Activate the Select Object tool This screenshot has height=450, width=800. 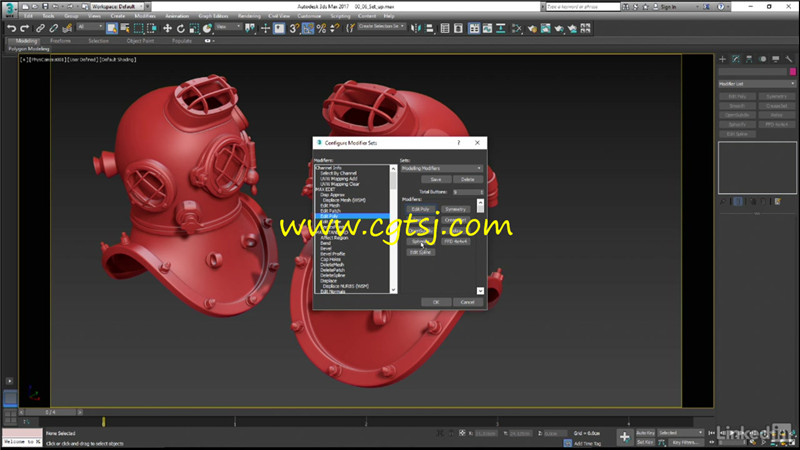[112, 29]
